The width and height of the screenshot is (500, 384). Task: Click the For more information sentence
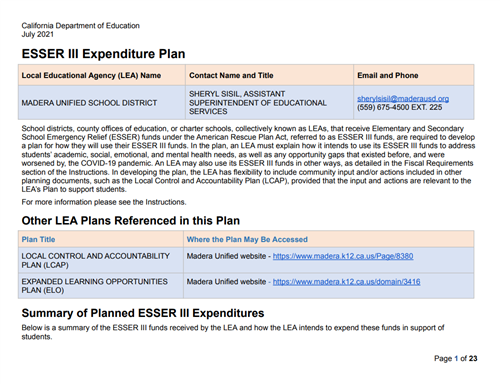pos(104,202)
